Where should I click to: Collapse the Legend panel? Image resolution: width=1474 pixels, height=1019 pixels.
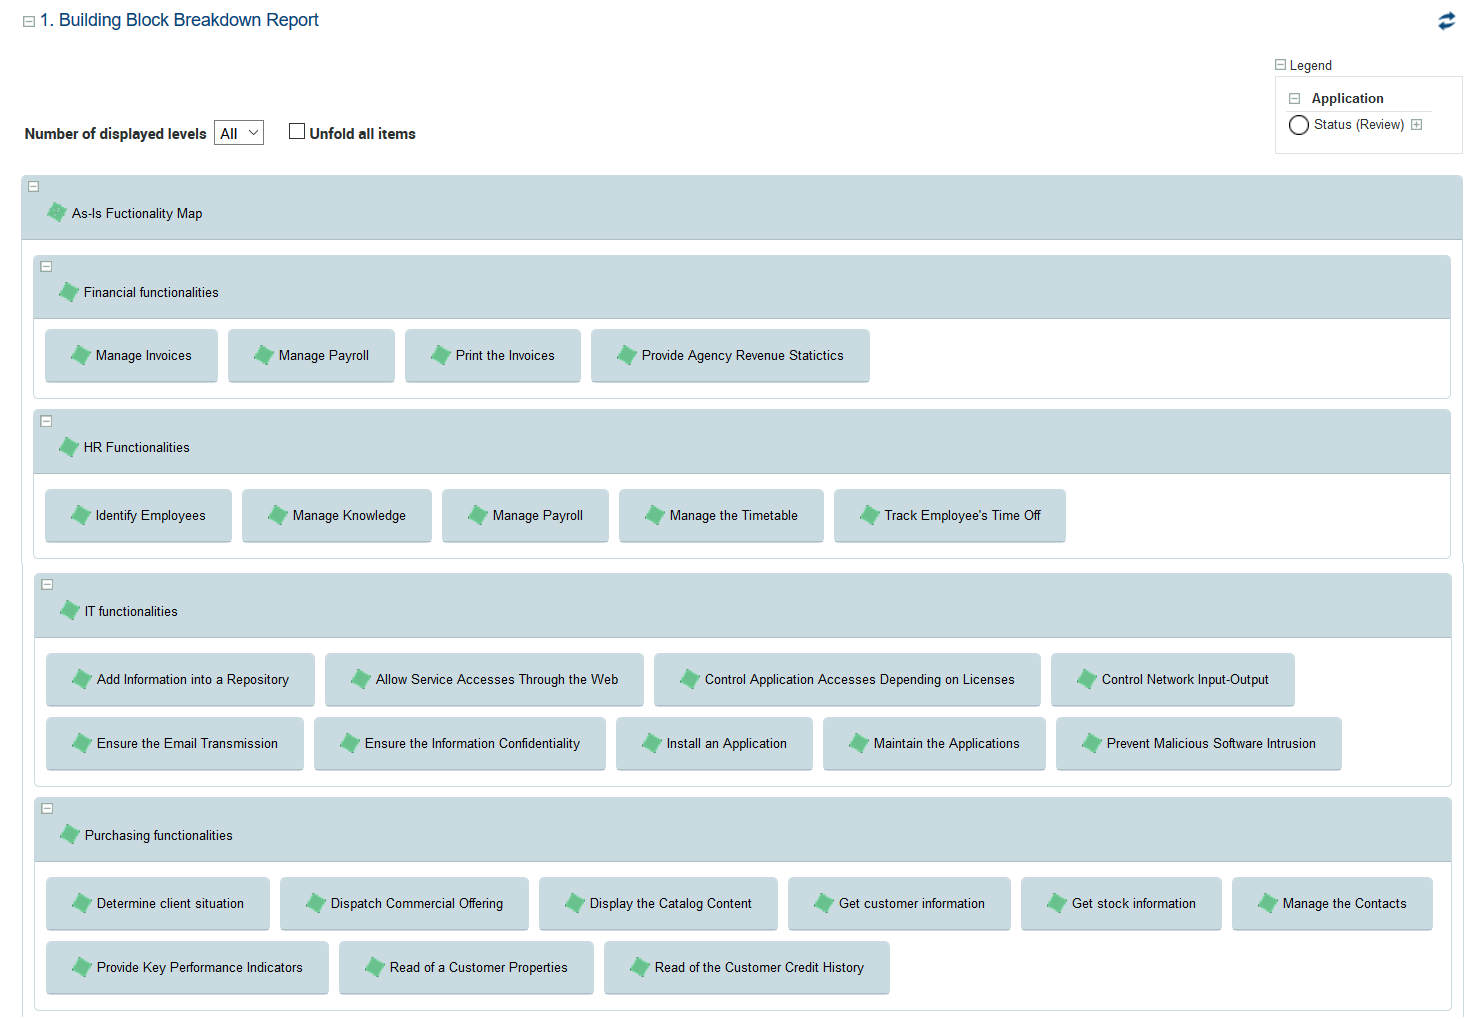click(x=1280, y=65)
